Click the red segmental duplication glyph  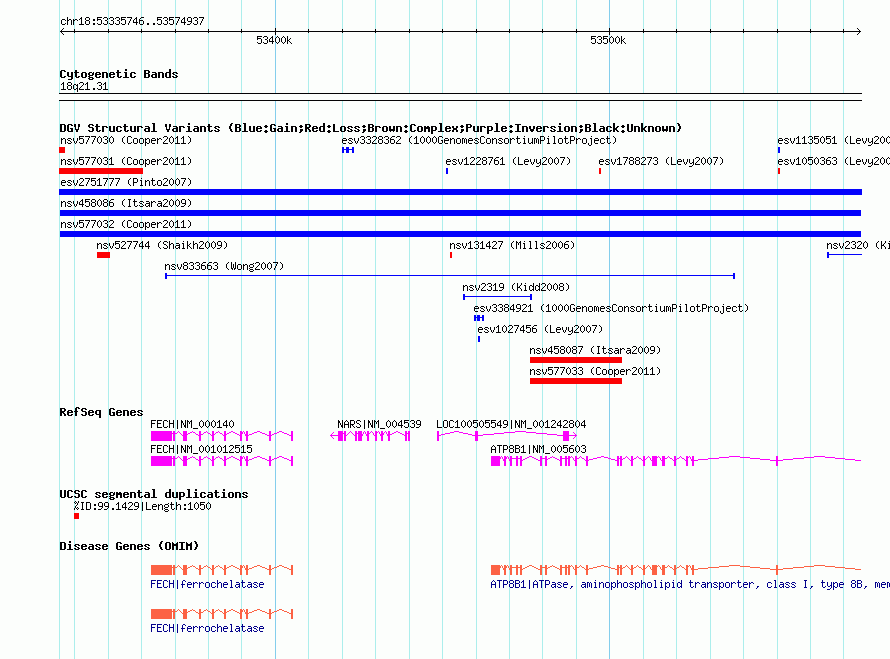[x=76, y=516]
